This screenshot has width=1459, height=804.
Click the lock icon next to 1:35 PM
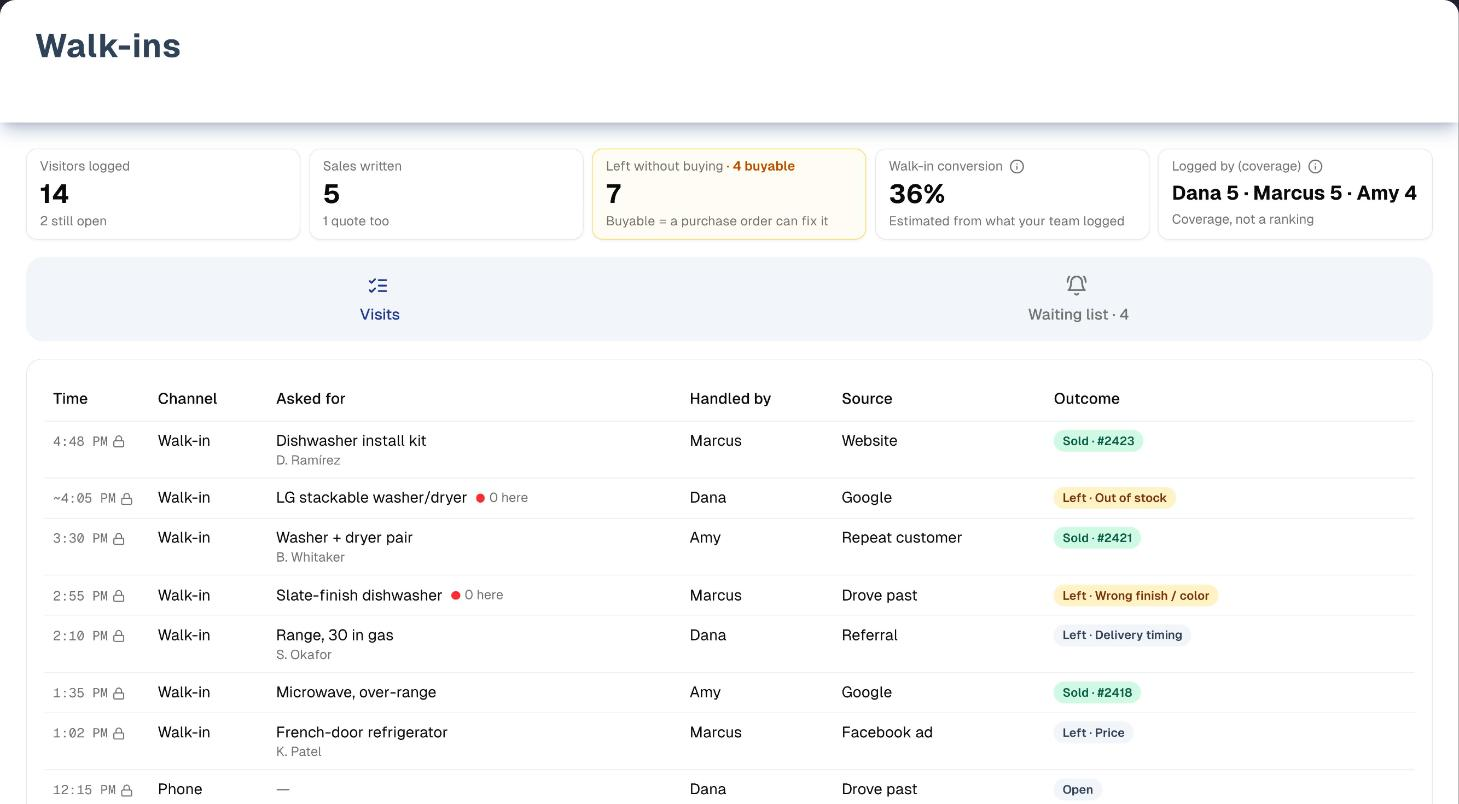[118, 693]
